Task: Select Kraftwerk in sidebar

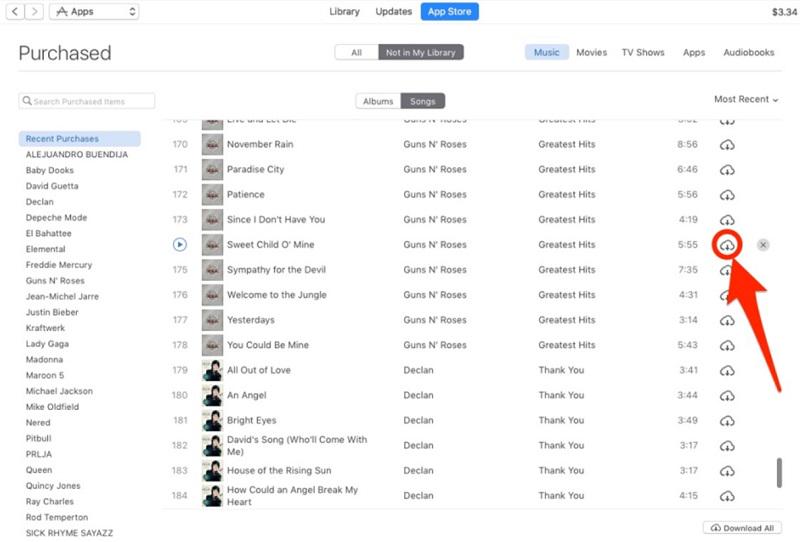Action: click(45, 328)
